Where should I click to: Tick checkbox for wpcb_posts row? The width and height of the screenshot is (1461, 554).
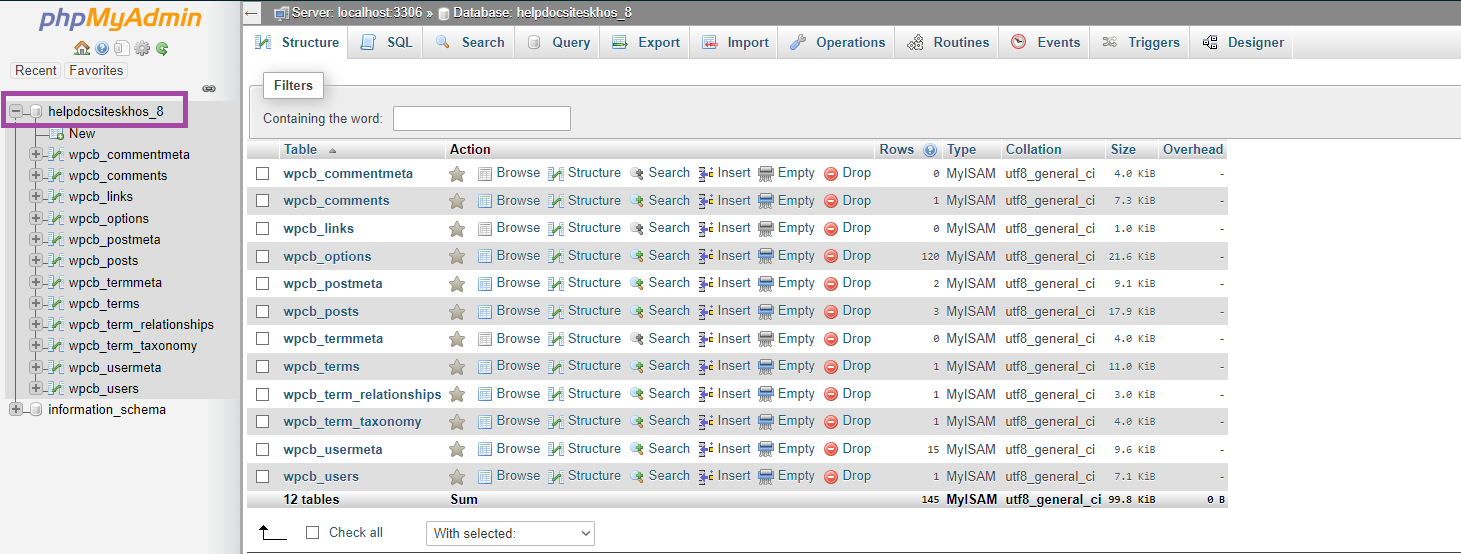click(263, 312)
